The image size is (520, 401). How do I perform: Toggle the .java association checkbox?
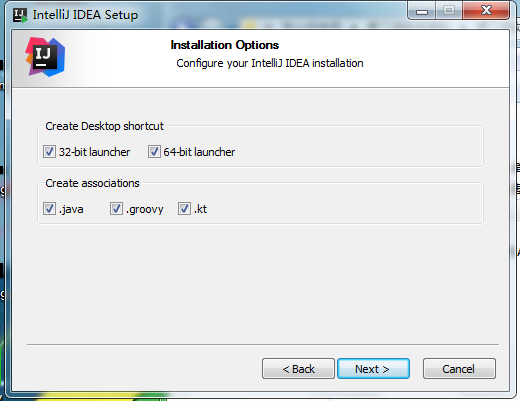(x=49, y=209)
